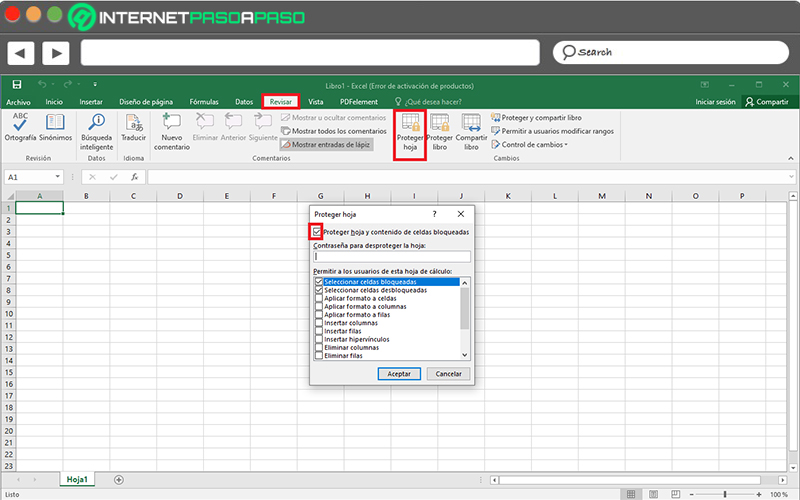Click Proteger y compartir libro
Viewport: 800px width, 500px height.
[536, 117]
